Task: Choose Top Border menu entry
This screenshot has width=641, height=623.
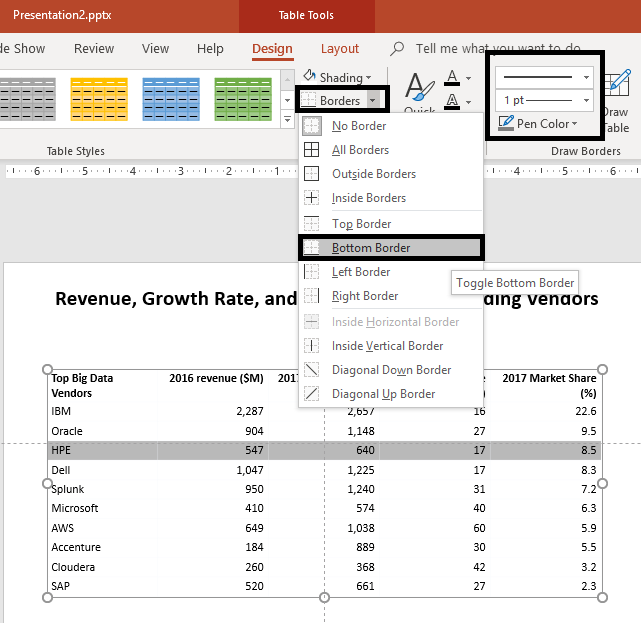Action: 391,224
